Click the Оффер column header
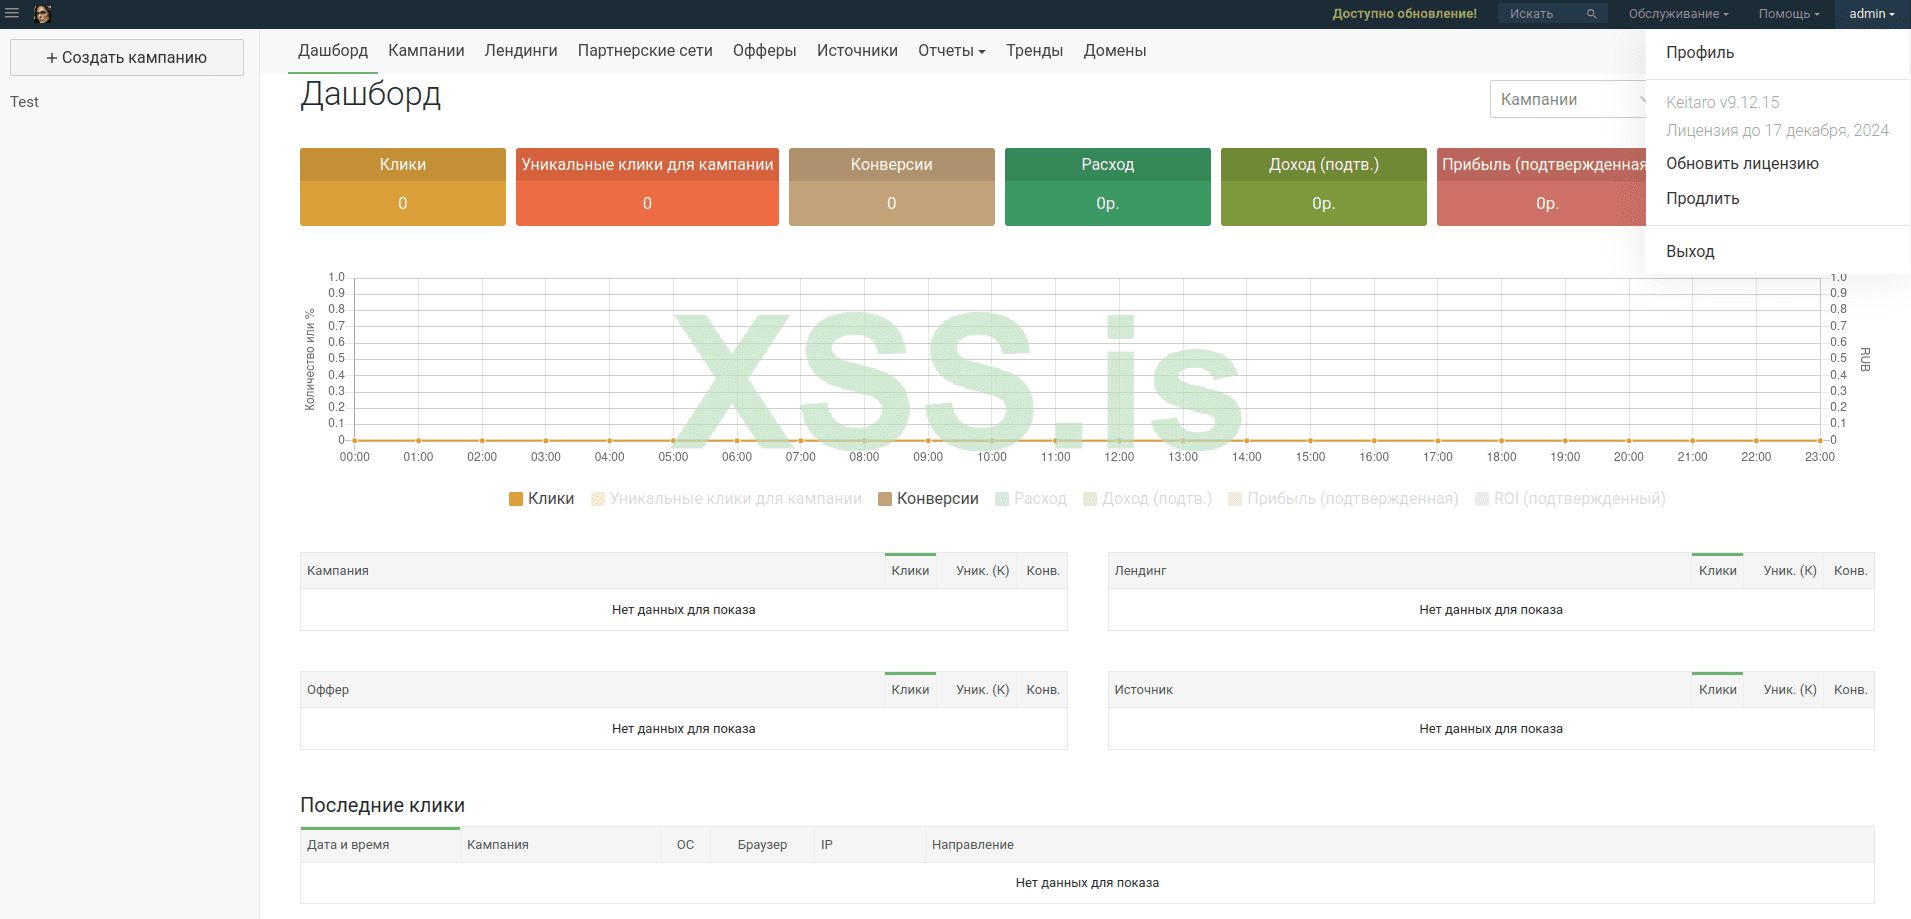 click(328, 690)
